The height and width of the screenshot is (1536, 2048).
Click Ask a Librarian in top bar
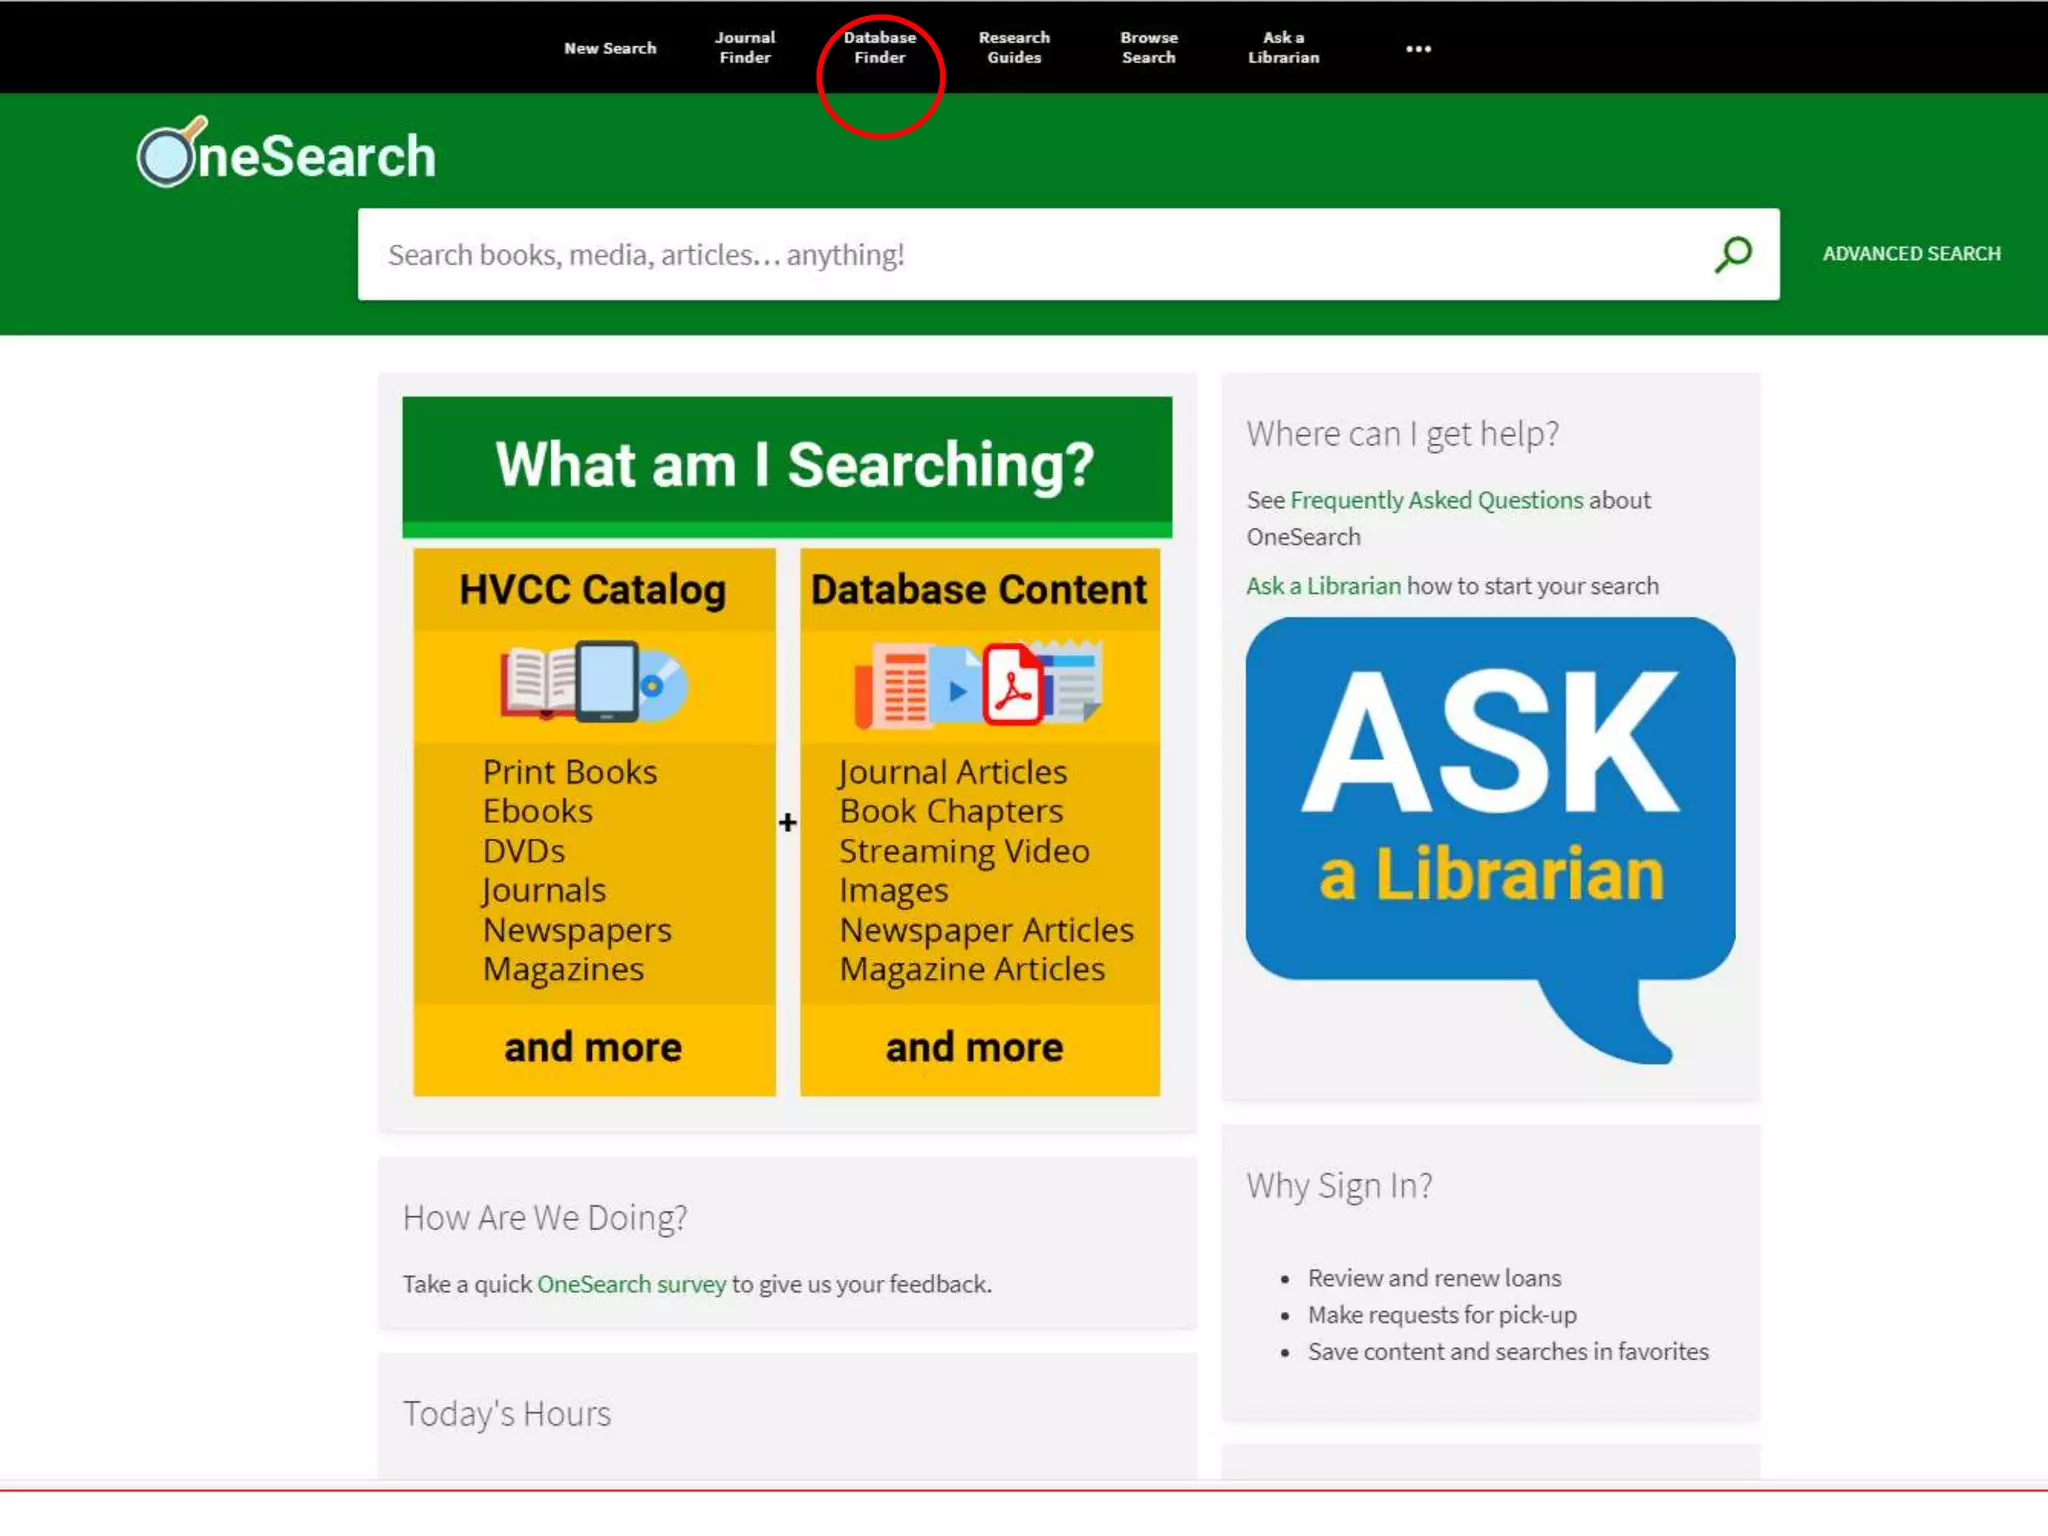[1283, 48]
